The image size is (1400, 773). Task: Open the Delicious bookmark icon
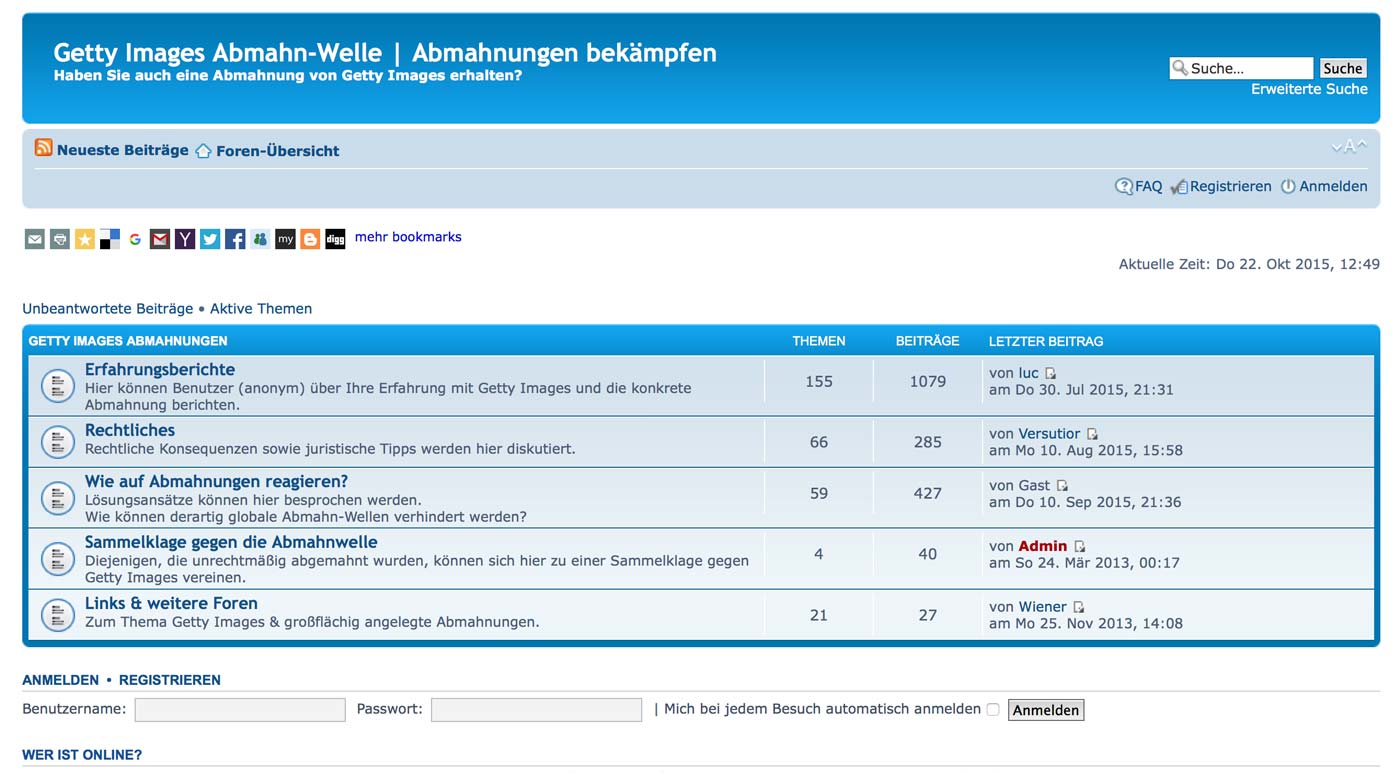click(110, 239)
